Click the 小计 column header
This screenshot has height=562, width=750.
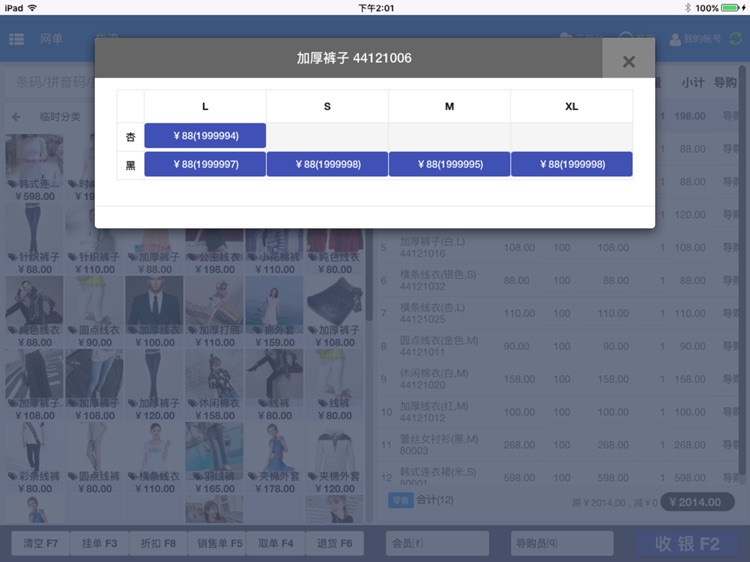pyautogui.click(x=692, y=82)
